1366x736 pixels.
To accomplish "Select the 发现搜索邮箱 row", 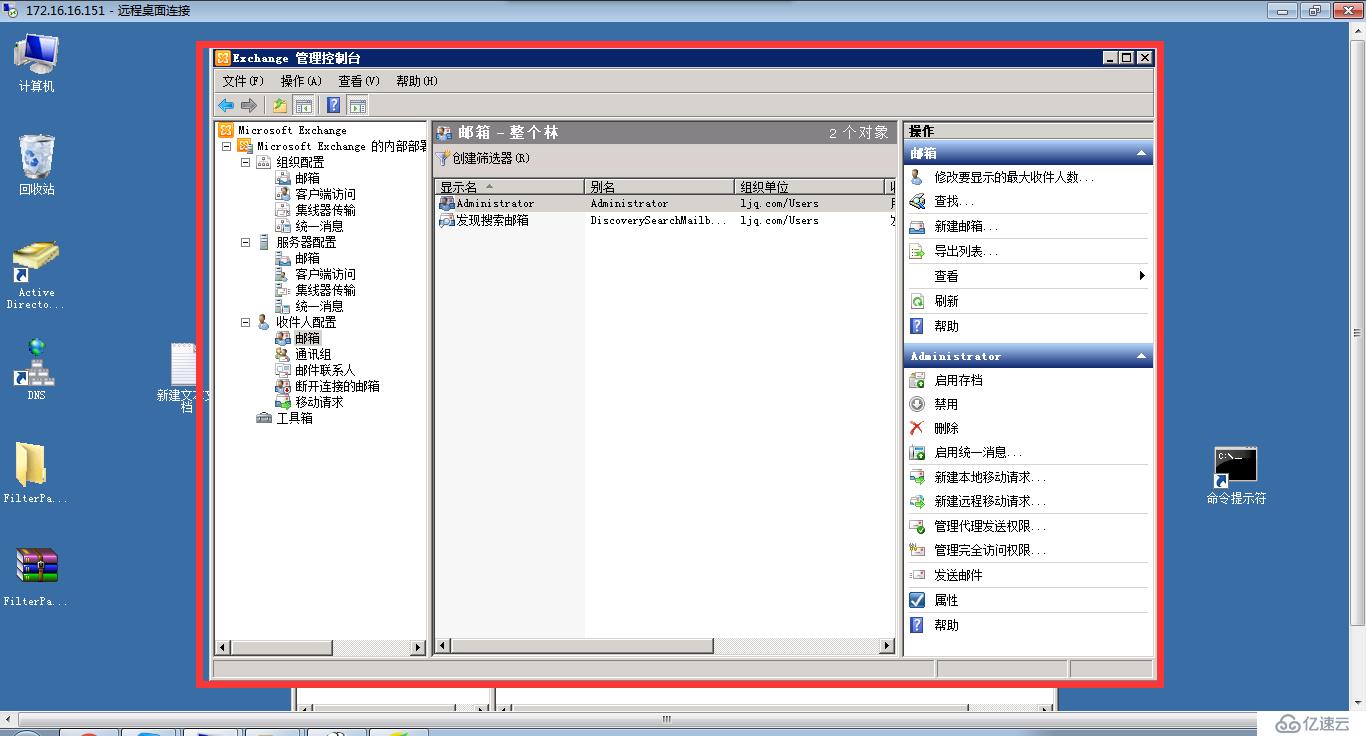I will coord(665,220).
